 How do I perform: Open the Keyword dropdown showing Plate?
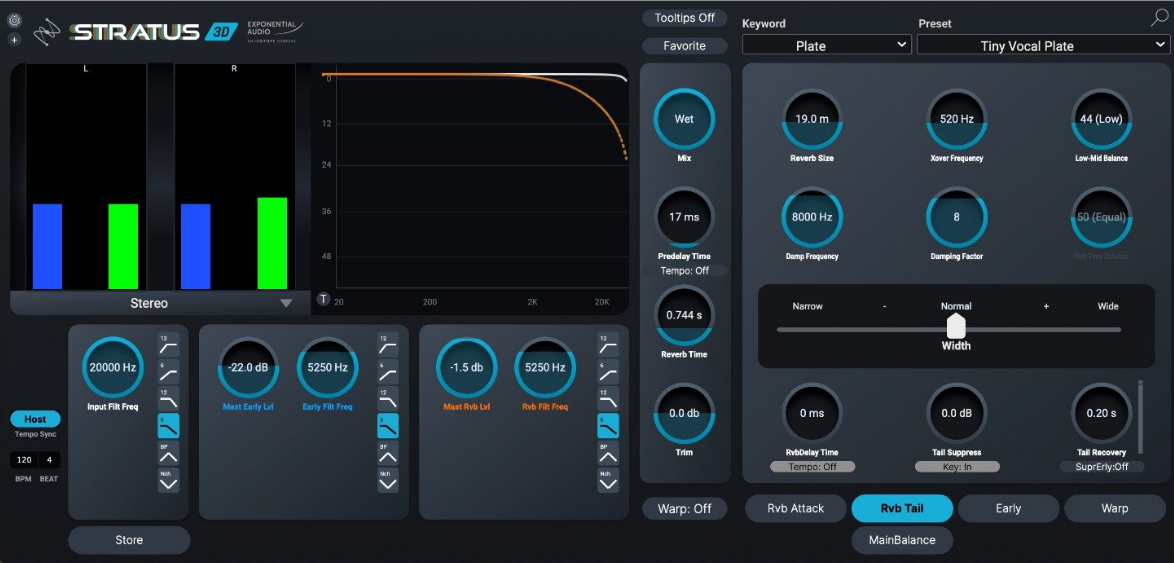point(826,45)
